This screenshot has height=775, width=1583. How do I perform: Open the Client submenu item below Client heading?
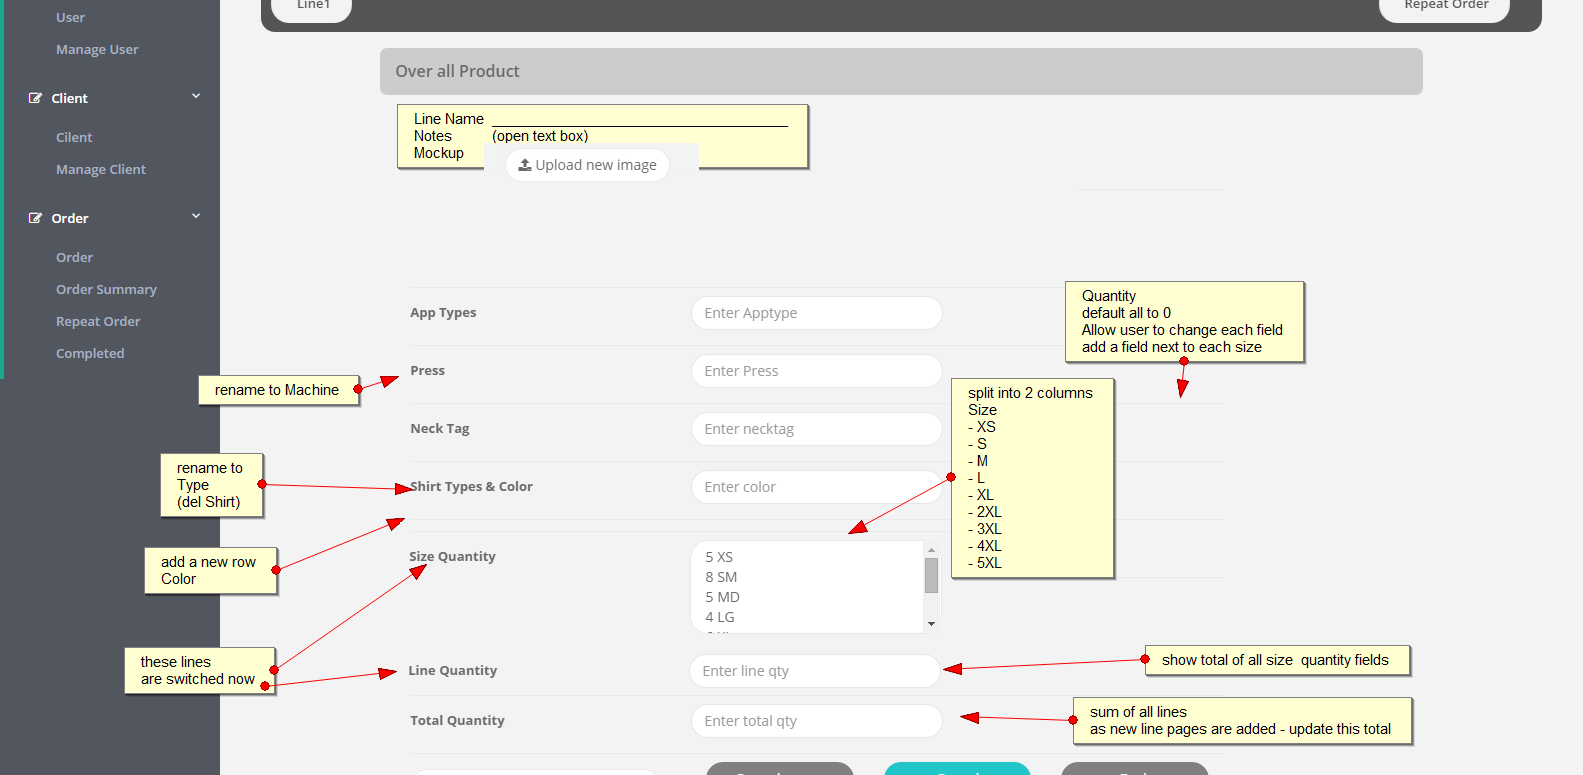pos(74,137)
